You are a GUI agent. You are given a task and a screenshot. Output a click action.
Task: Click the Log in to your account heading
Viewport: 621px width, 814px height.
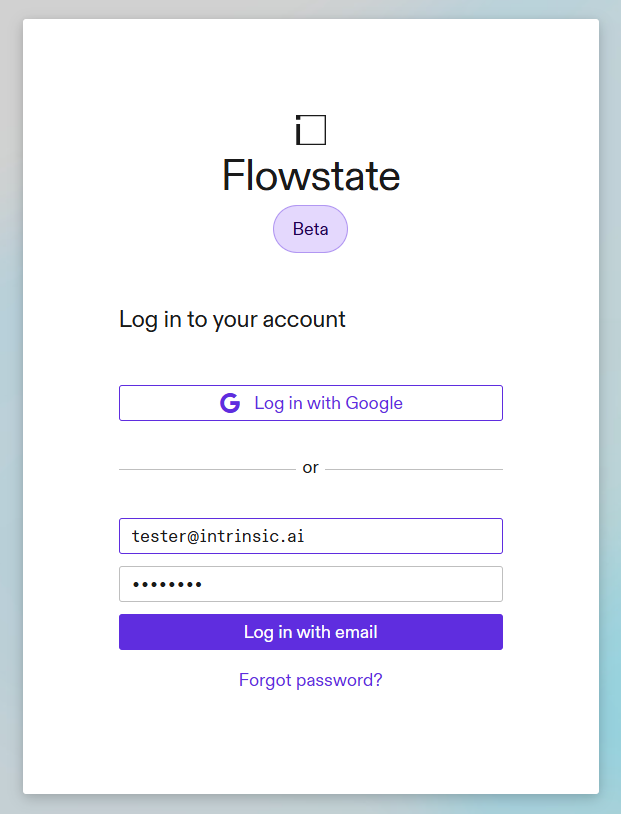[x=232, y=319]
